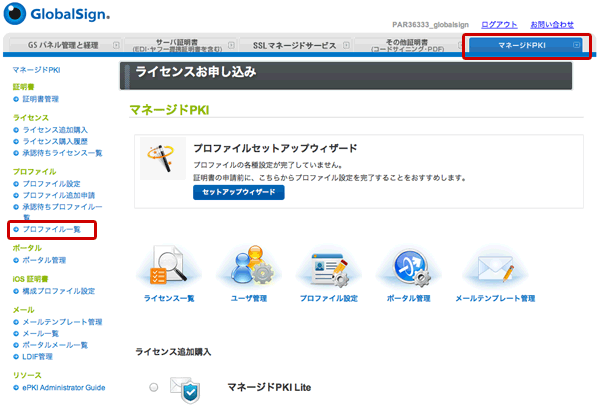Click the ライセンス一覧 label under icon

click(x=169, y=298)
